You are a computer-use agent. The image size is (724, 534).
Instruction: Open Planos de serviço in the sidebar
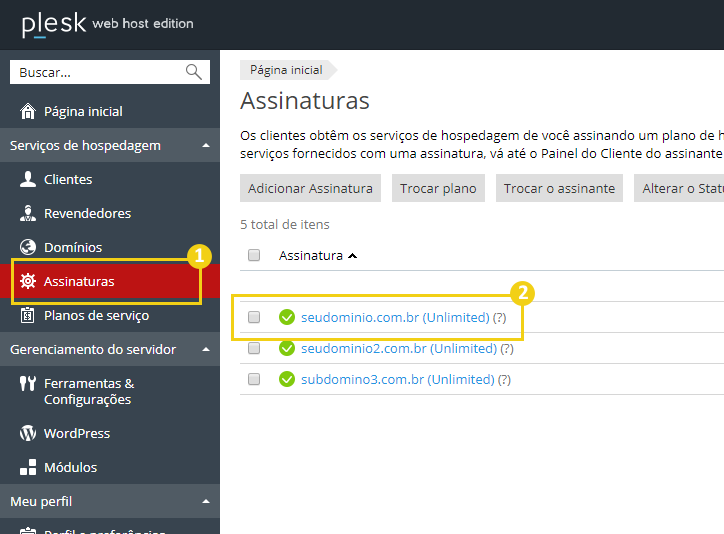click(x=110, y=315)
